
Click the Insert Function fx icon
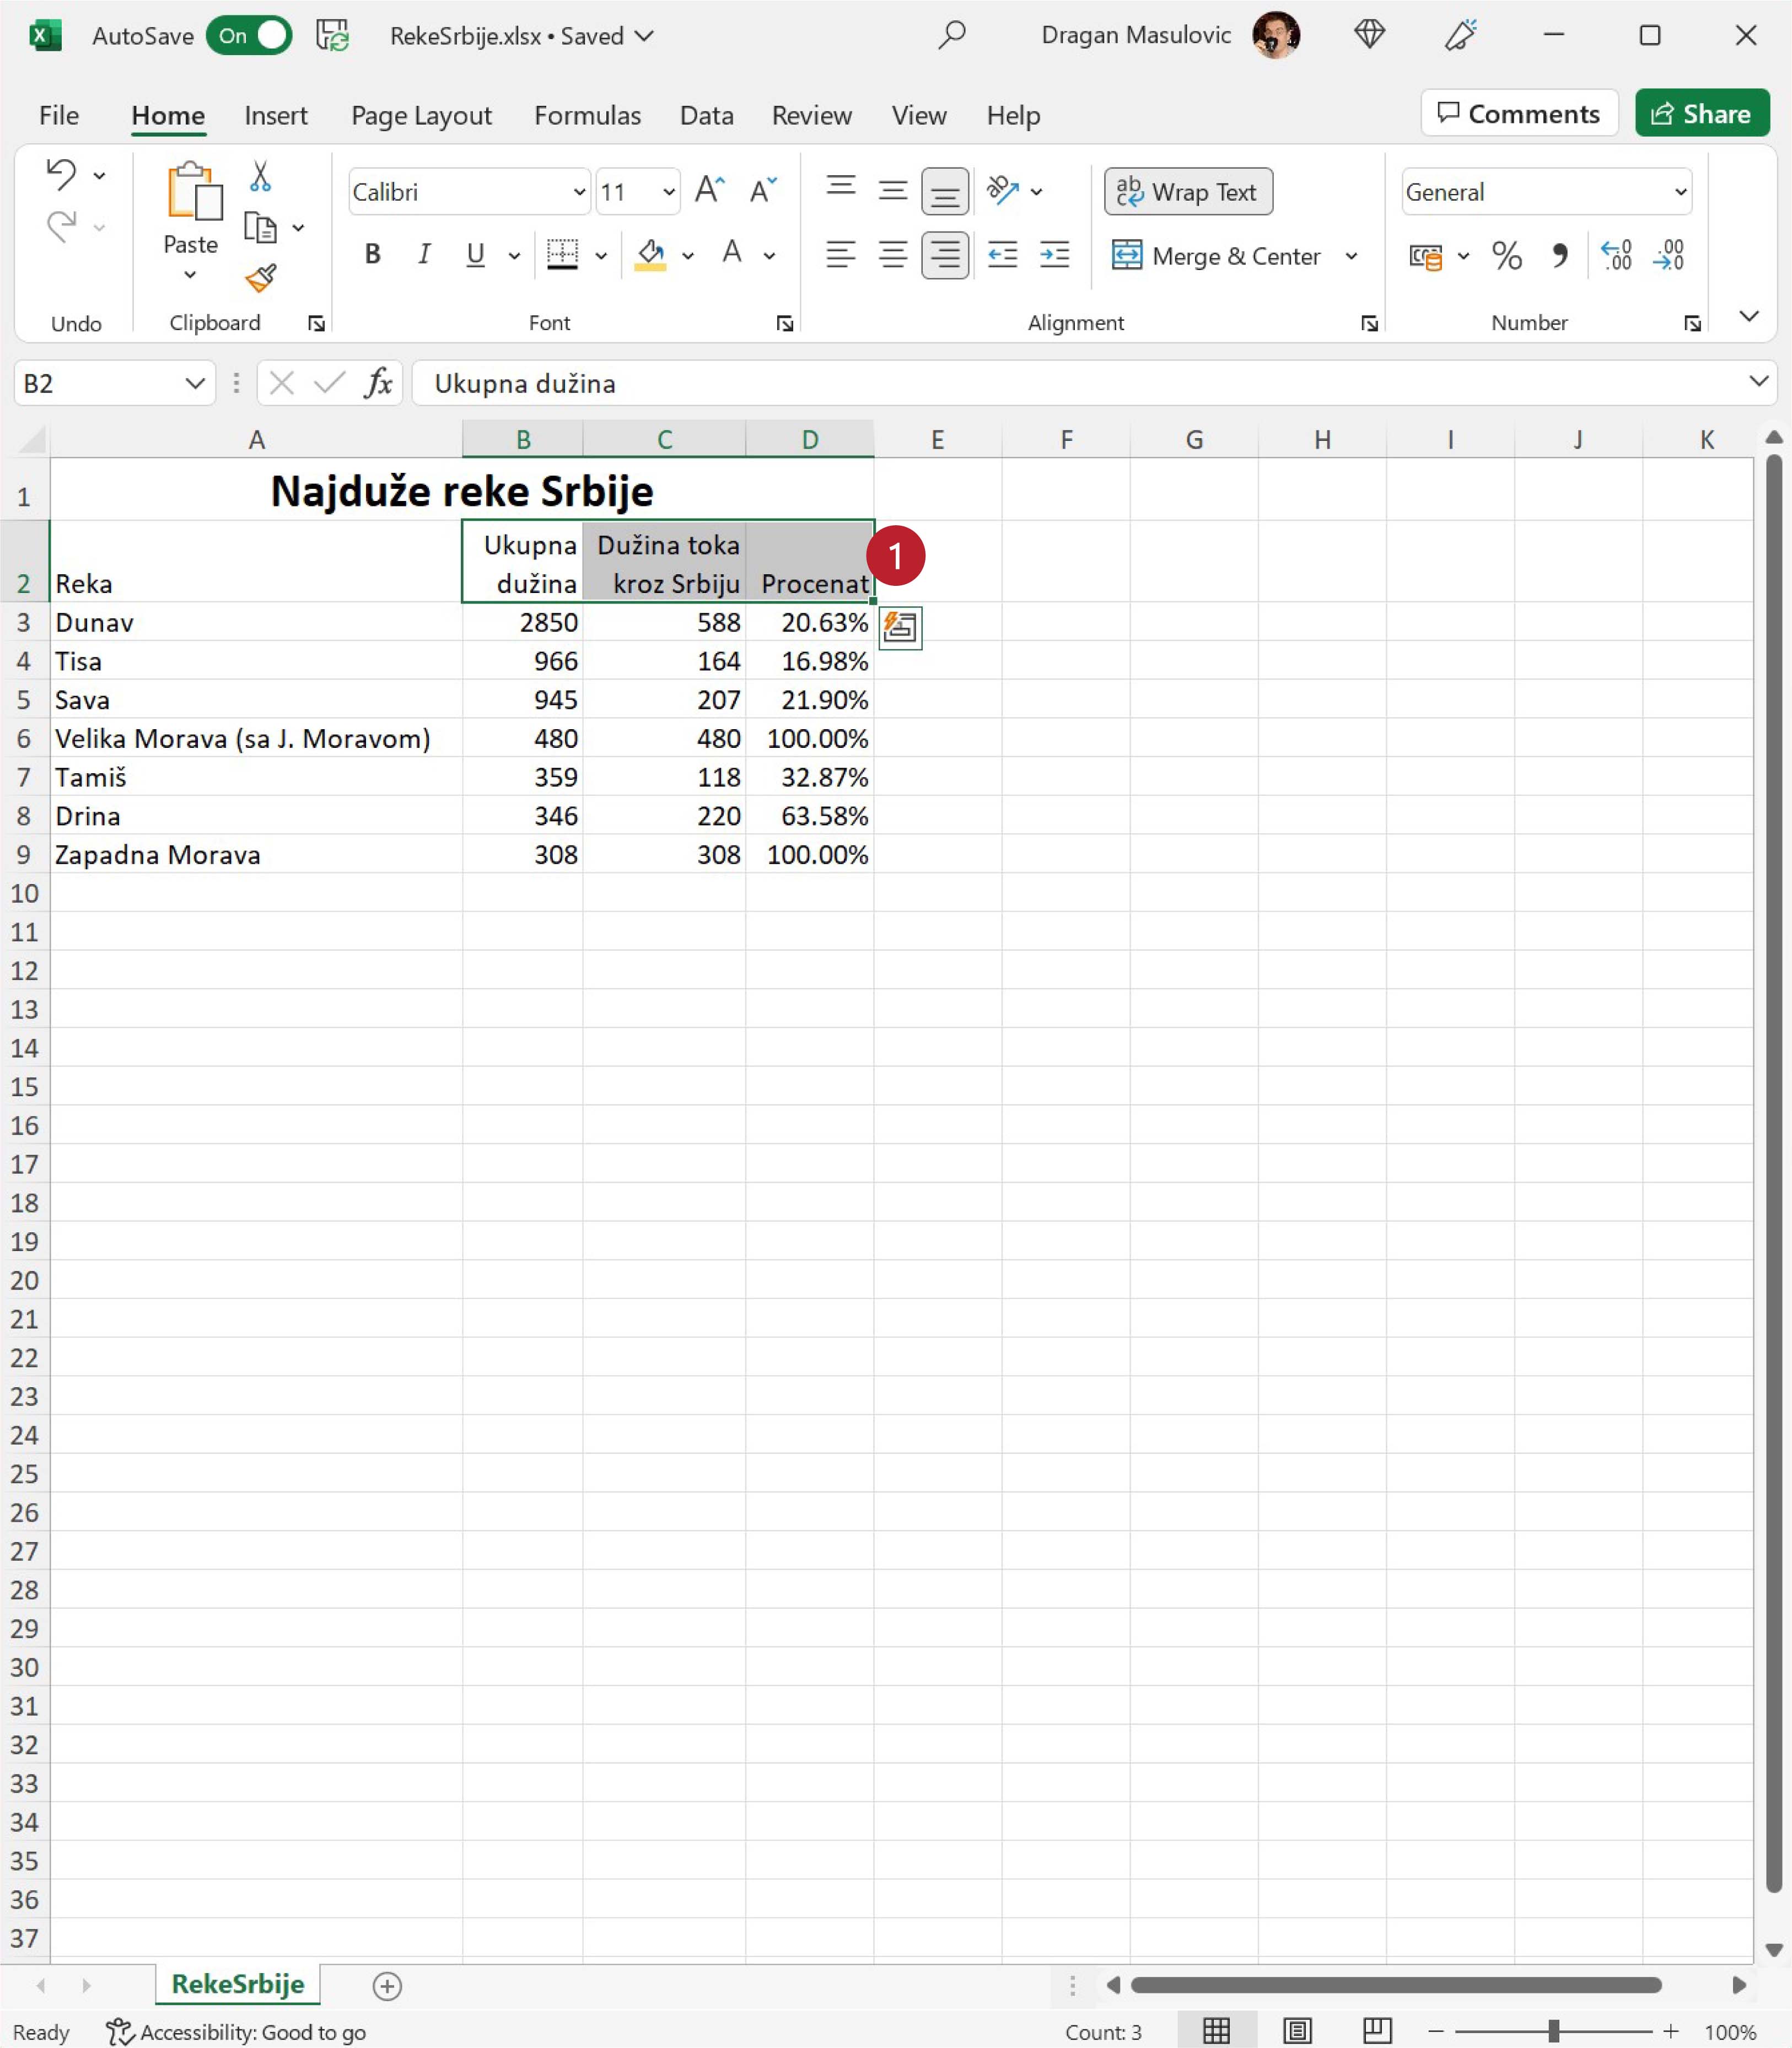click(x=378, y=383)
